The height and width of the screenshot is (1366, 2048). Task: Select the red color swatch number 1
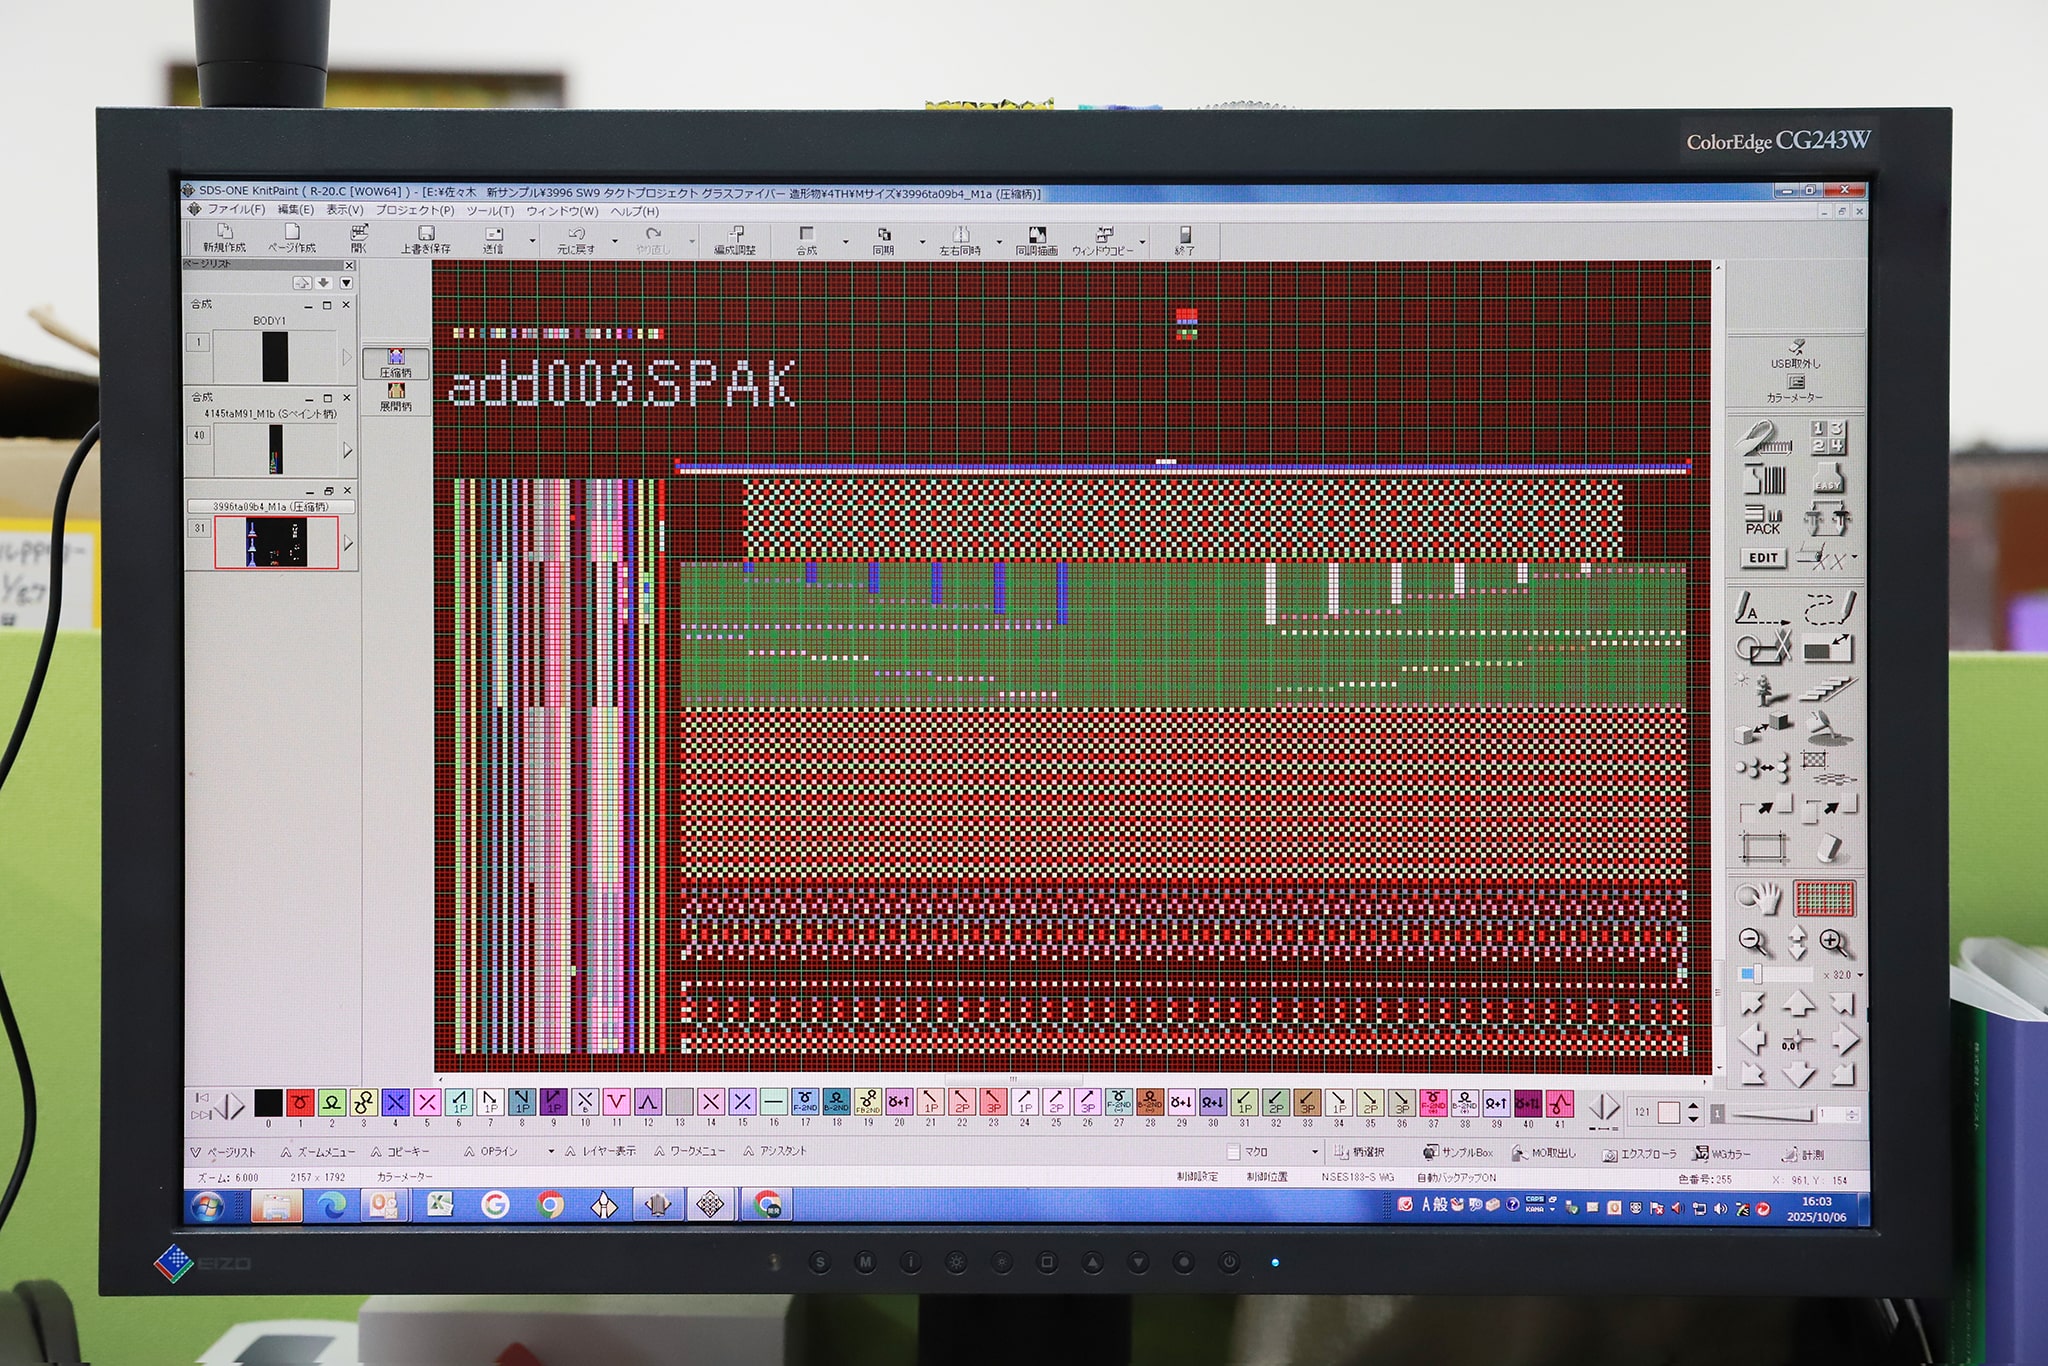299,1102
